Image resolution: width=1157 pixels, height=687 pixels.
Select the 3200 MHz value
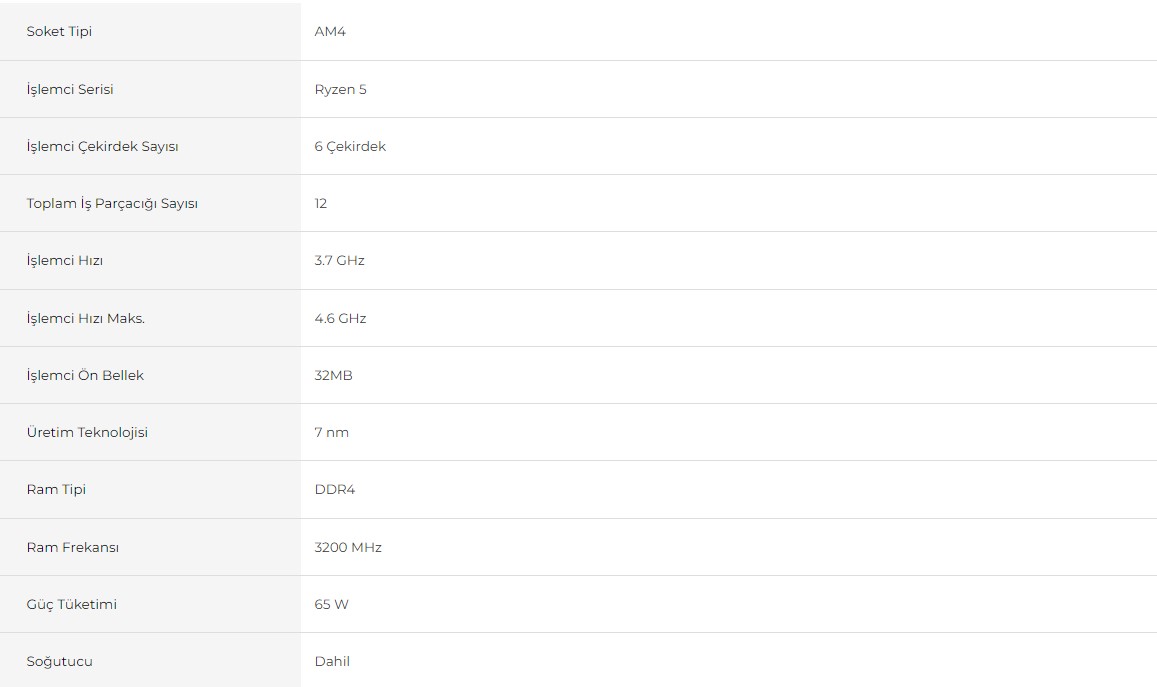348,547
